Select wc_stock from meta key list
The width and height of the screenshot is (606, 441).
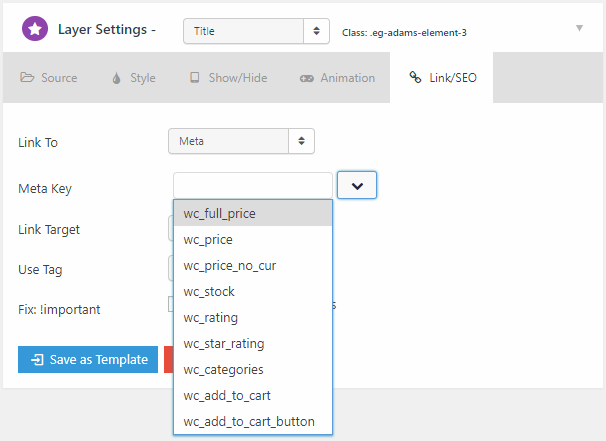(253, 291)
